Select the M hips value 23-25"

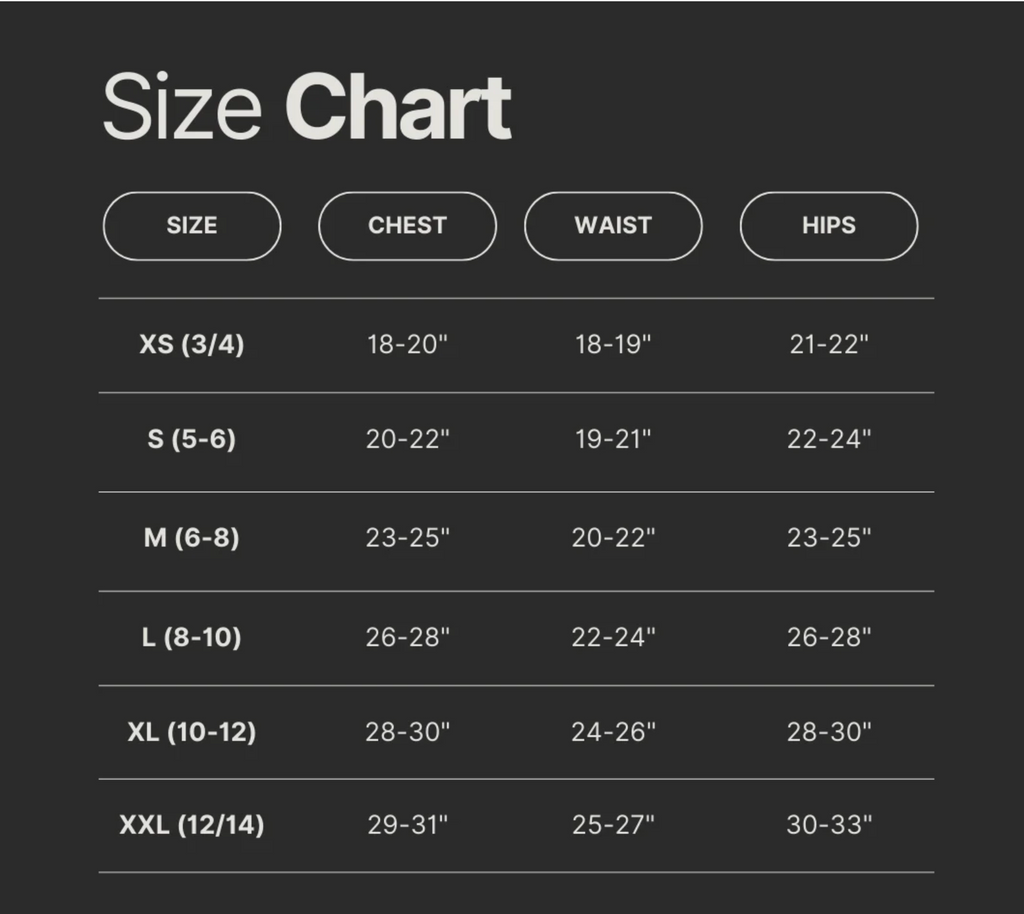click(829, 538)
